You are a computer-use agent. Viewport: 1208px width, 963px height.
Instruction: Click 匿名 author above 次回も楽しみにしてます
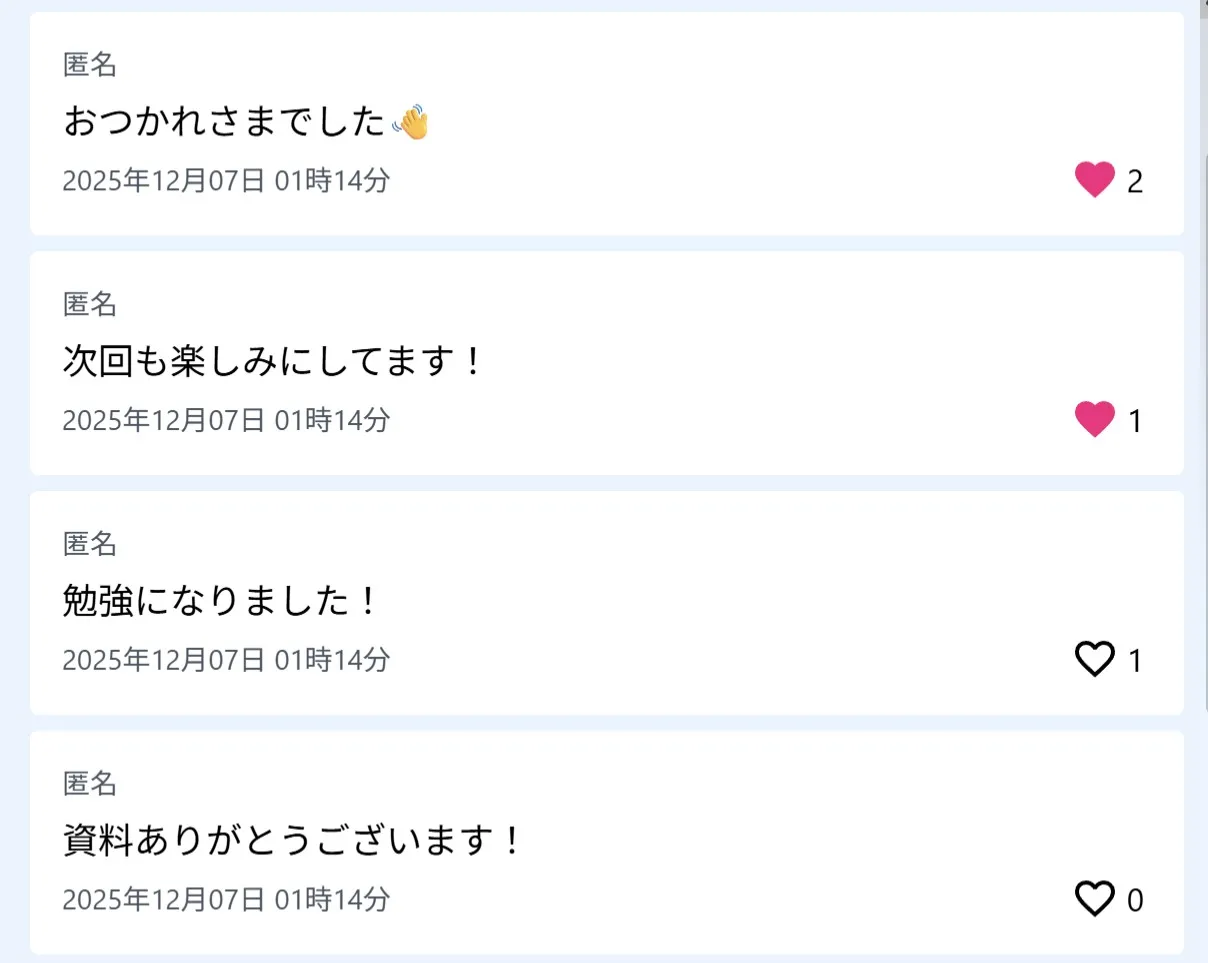[90, 304]
